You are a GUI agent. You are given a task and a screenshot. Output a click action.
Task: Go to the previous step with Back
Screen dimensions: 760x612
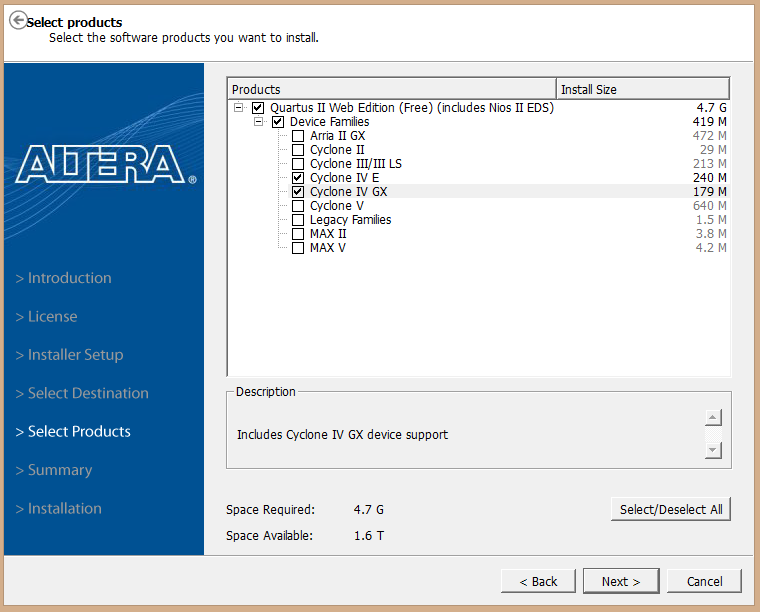tap(538, 581)
